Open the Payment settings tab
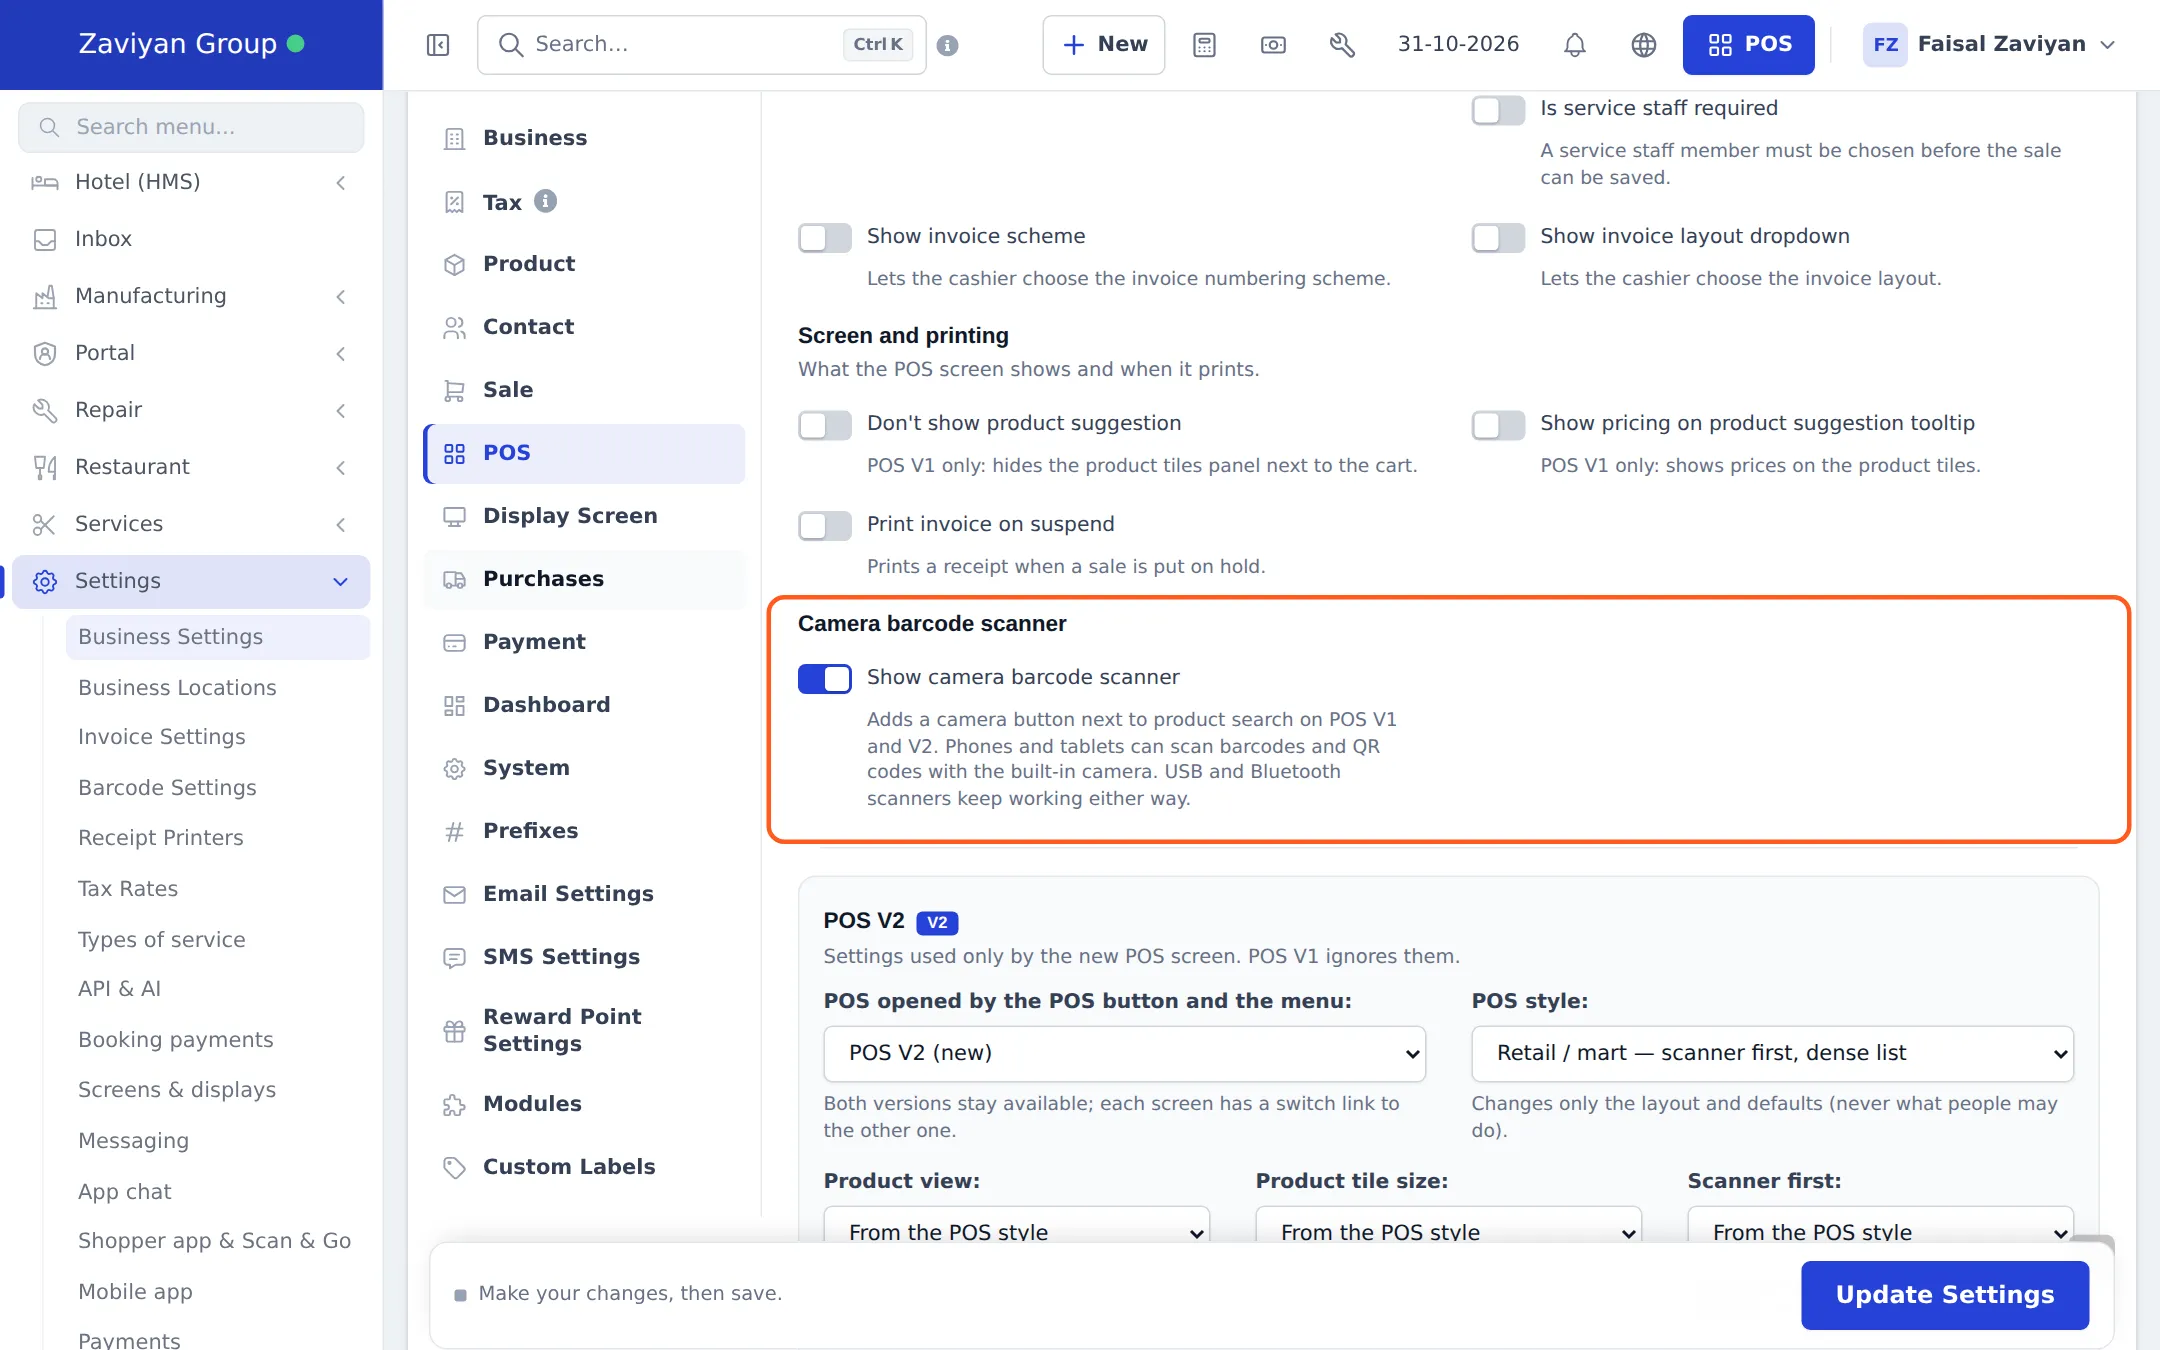Screen dimensions: 2160x1350 coord(584,642)
